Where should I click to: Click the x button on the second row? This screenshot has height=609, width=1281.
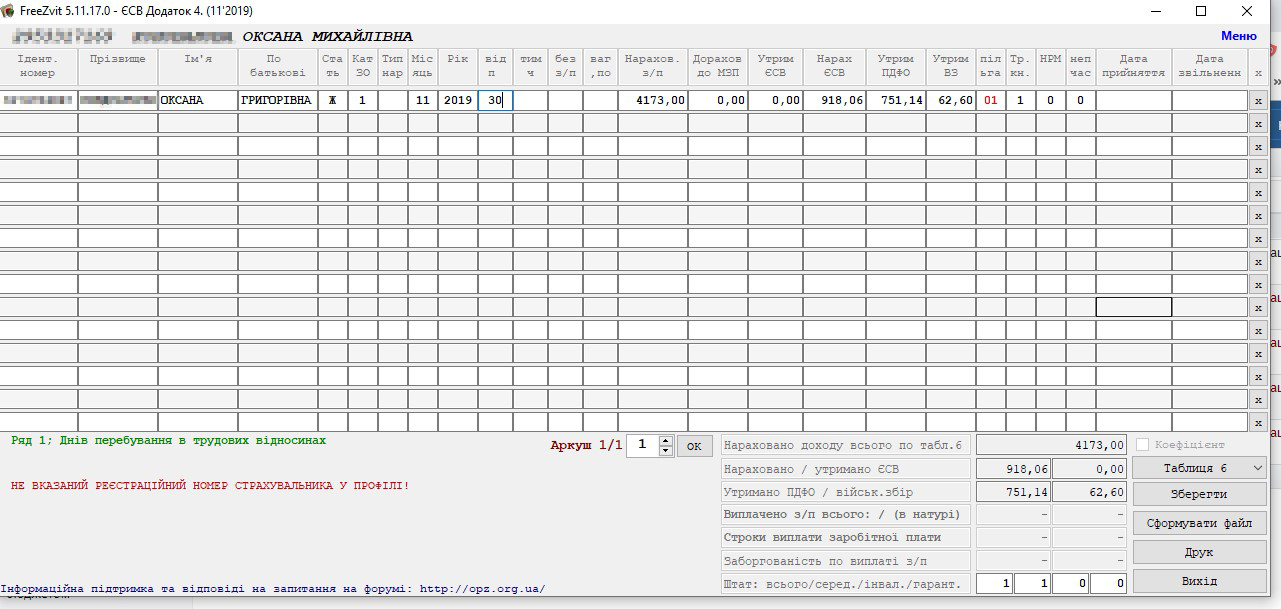coord(1258,123)
